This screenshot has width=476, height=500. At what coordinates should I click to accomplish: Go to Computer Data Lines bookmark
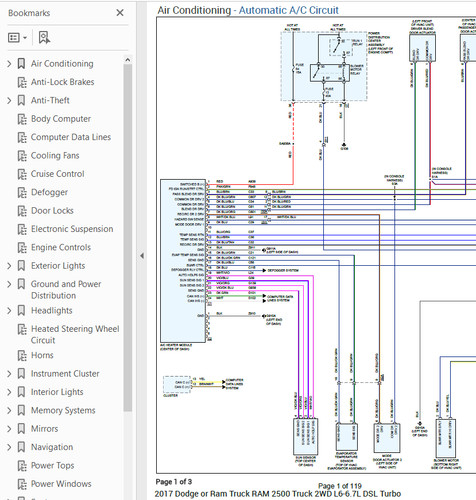click(71, 137)
